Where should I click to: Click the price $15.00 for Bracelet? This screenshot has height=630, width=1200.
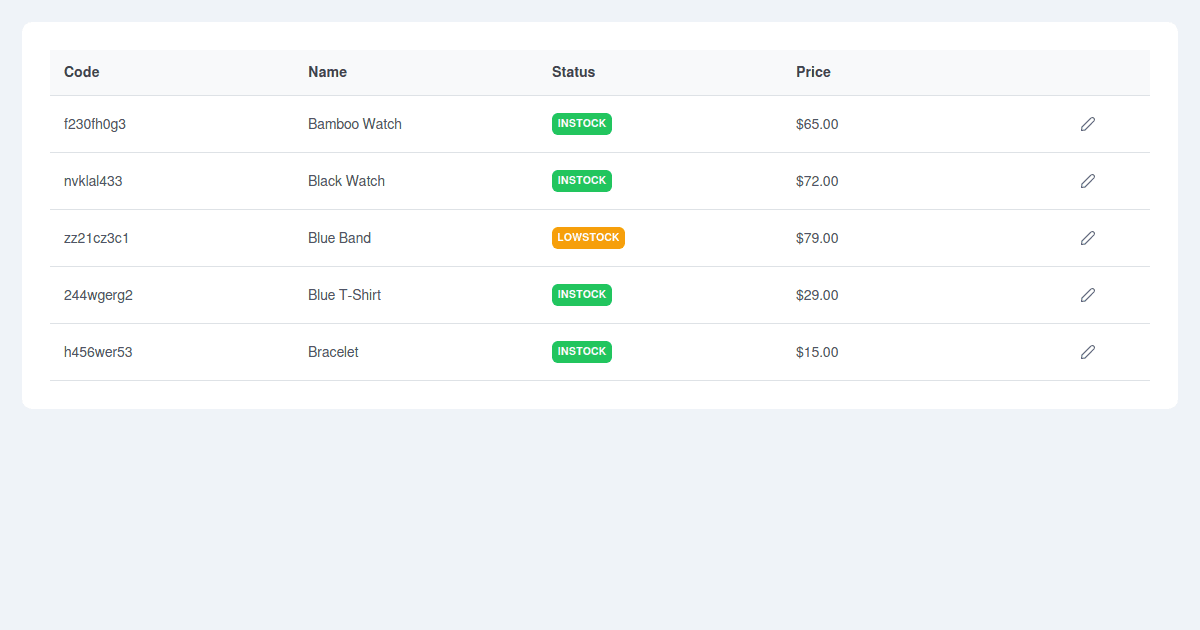[x=816, y=352]
